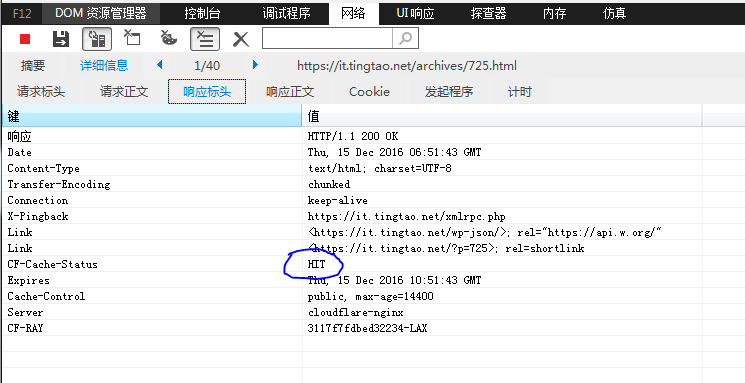745x383 pixels.
Task: Open the 探查器 tab
Action: point(488,13)
